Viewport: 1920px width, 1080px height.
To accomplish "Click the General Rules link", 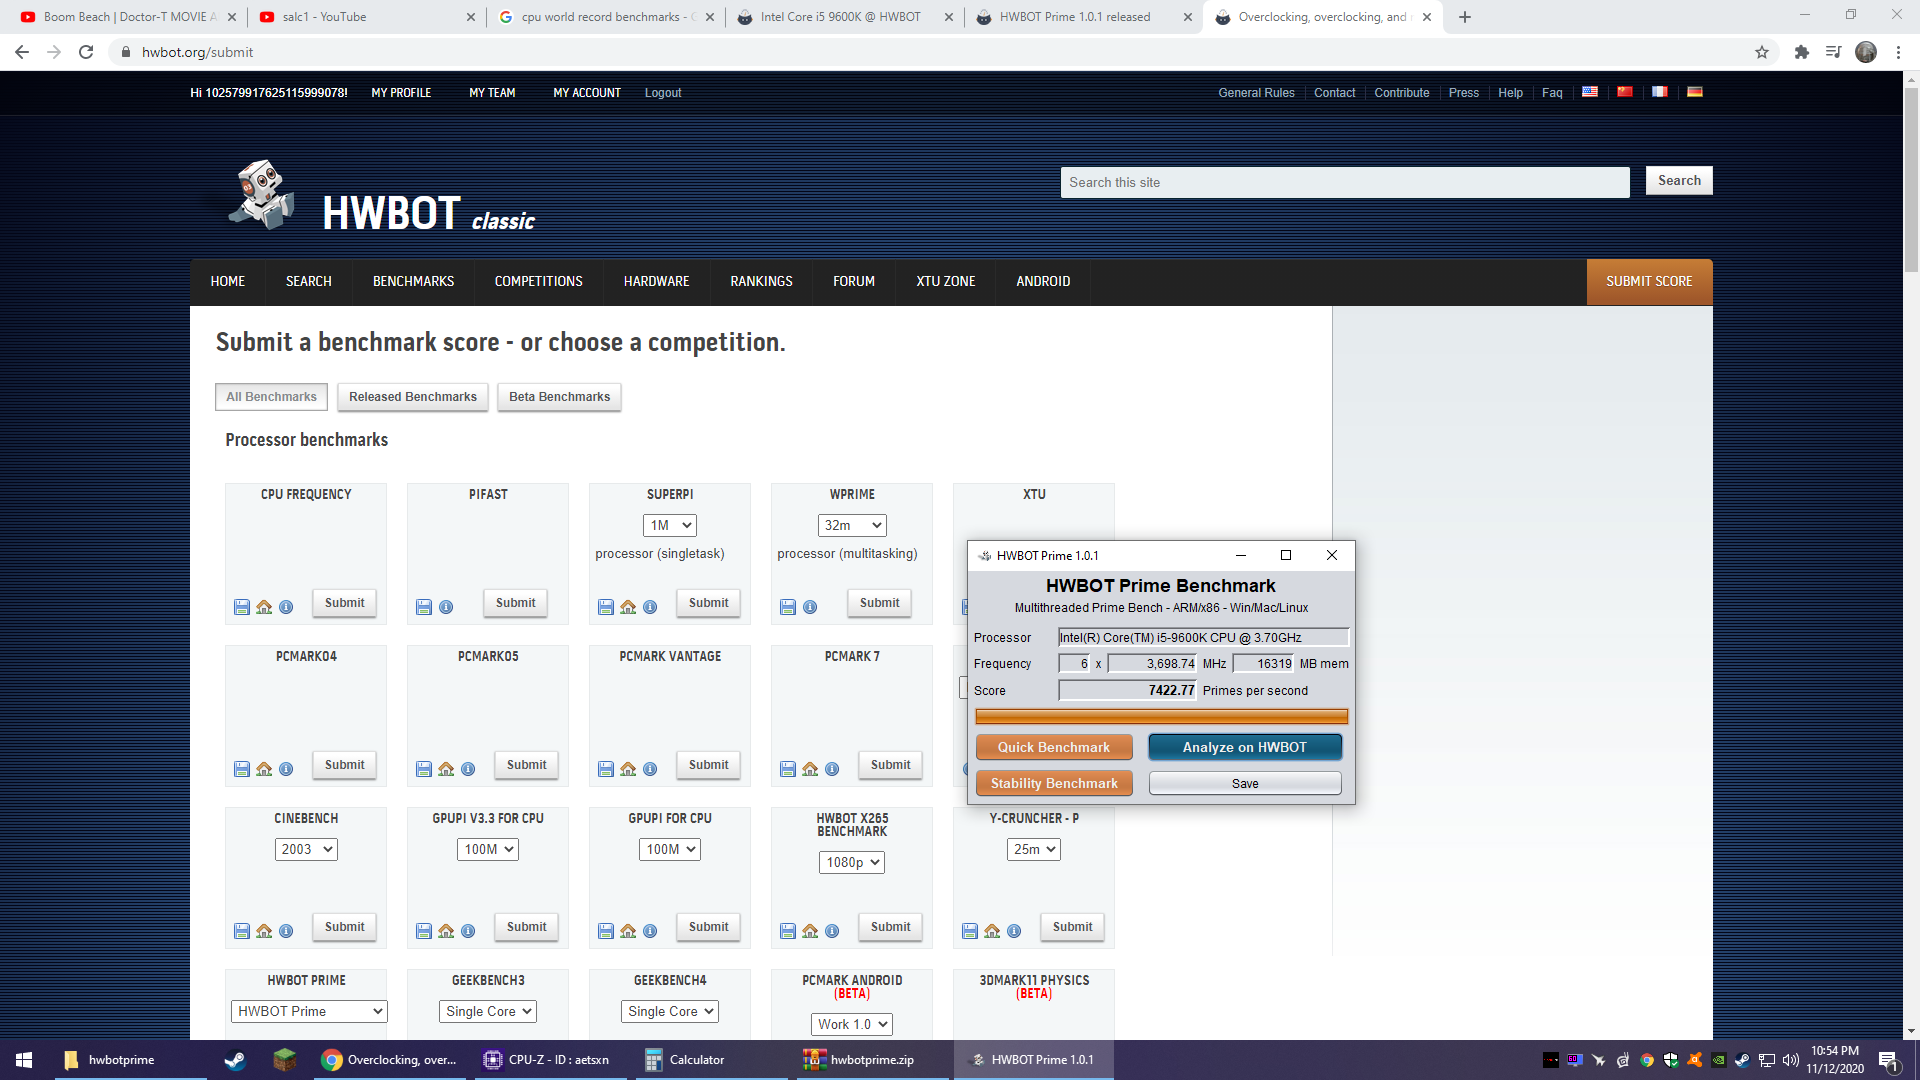I will pos(1256,93).
